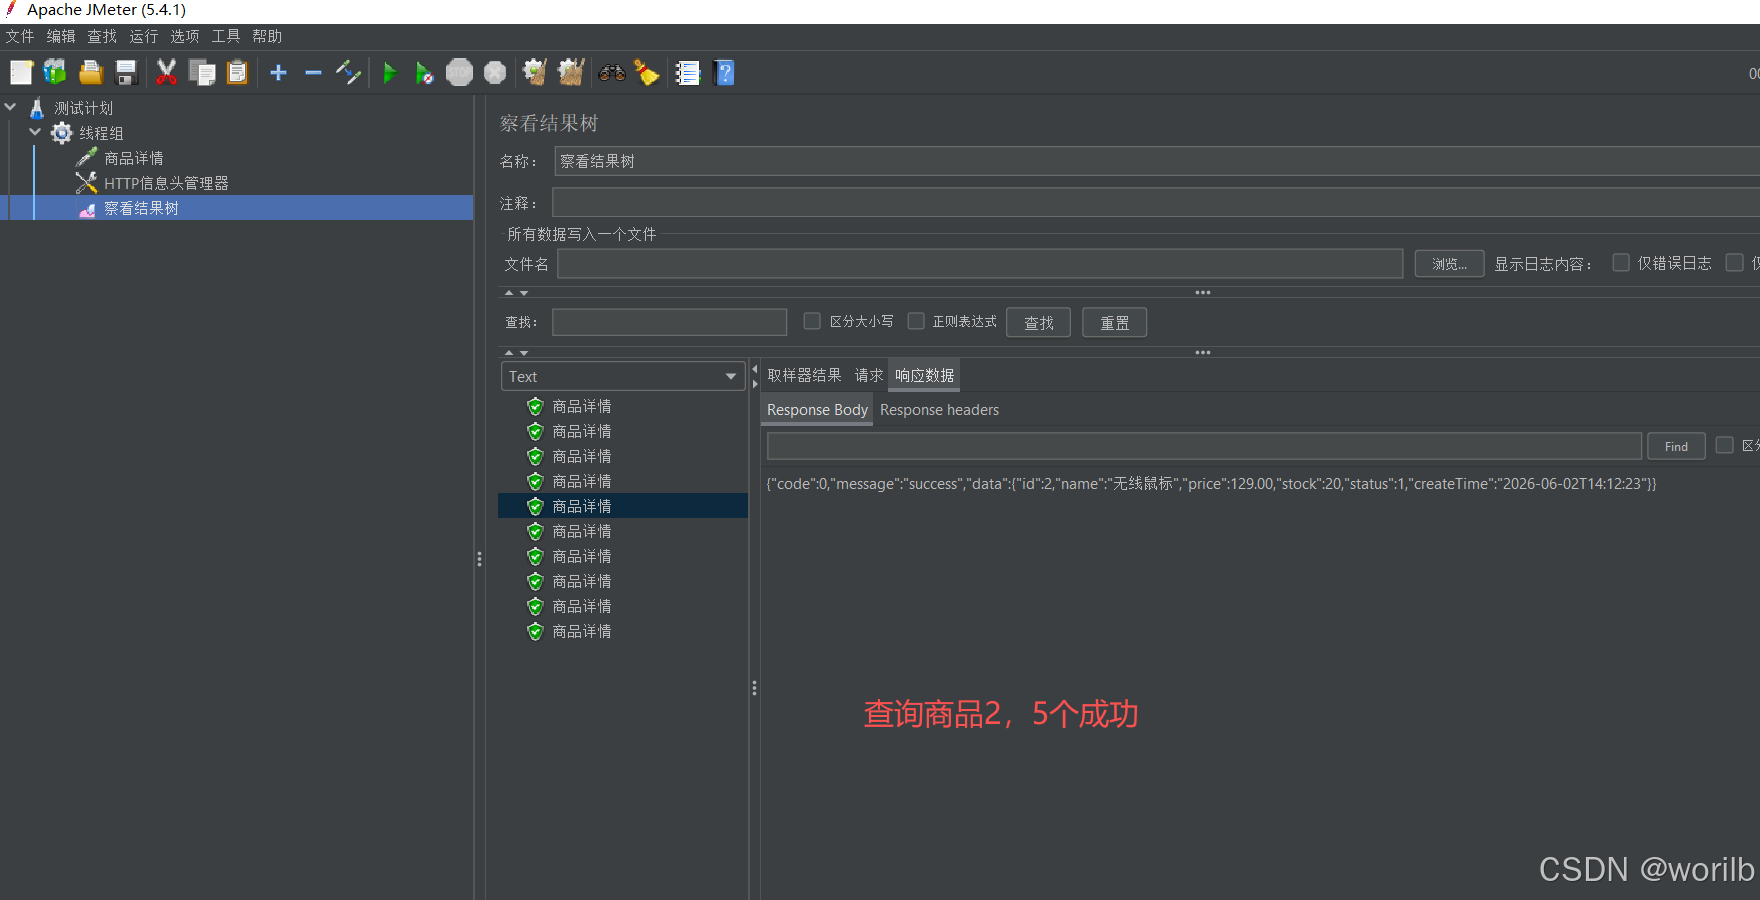The width and height of the screenshot is (1760, 900).
Task: Start test with no pauses icon
Action: point(424,73)
